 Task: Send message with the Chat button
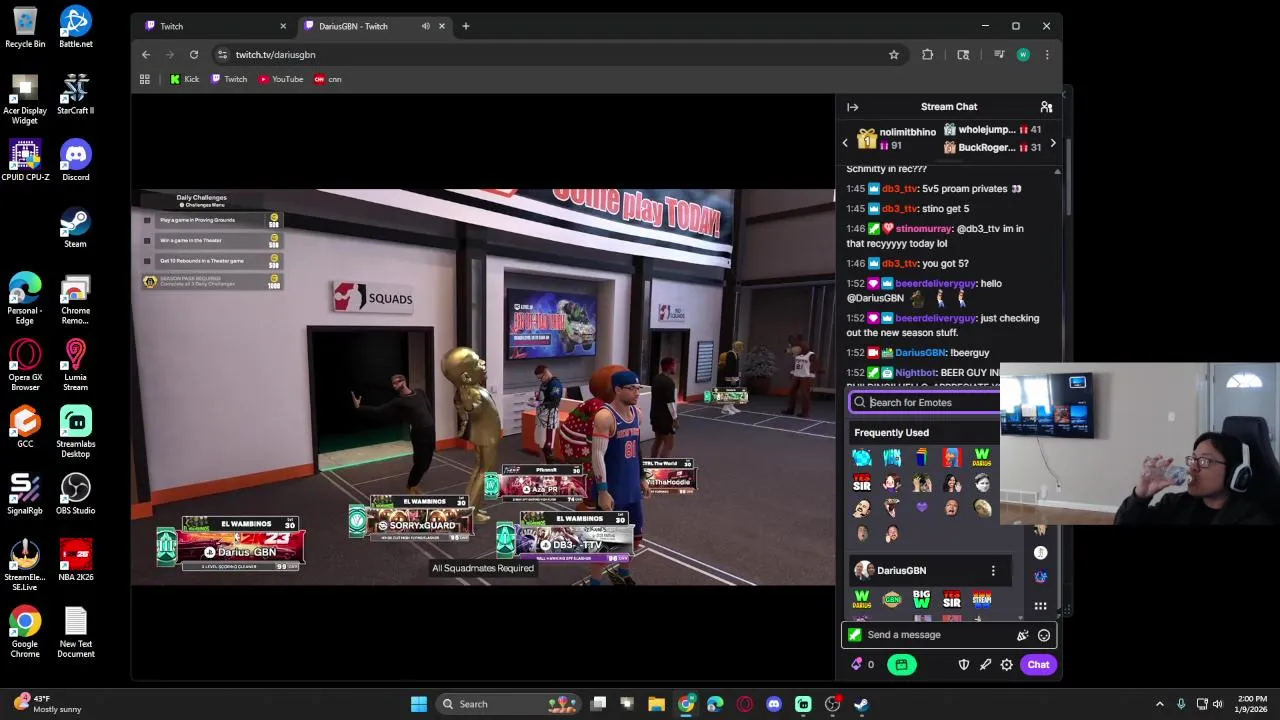(x=1038, y=665)
